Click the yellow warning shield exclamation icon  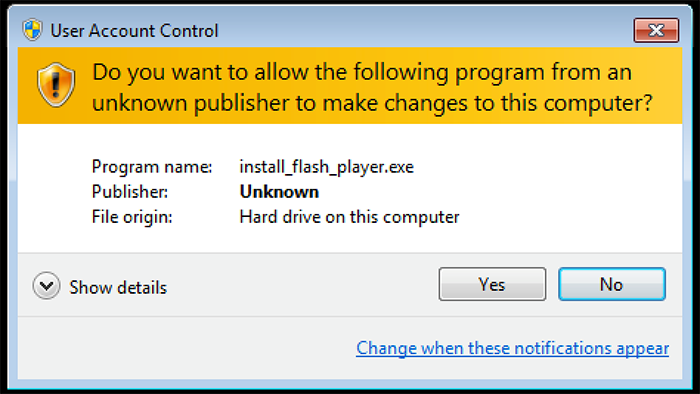pos(56,85)
